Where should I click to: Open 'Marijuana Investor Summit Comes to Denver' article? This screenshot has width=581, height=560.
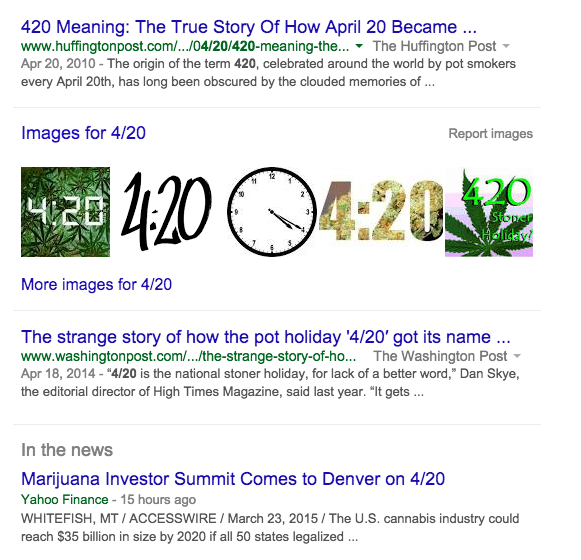(233, 479)
